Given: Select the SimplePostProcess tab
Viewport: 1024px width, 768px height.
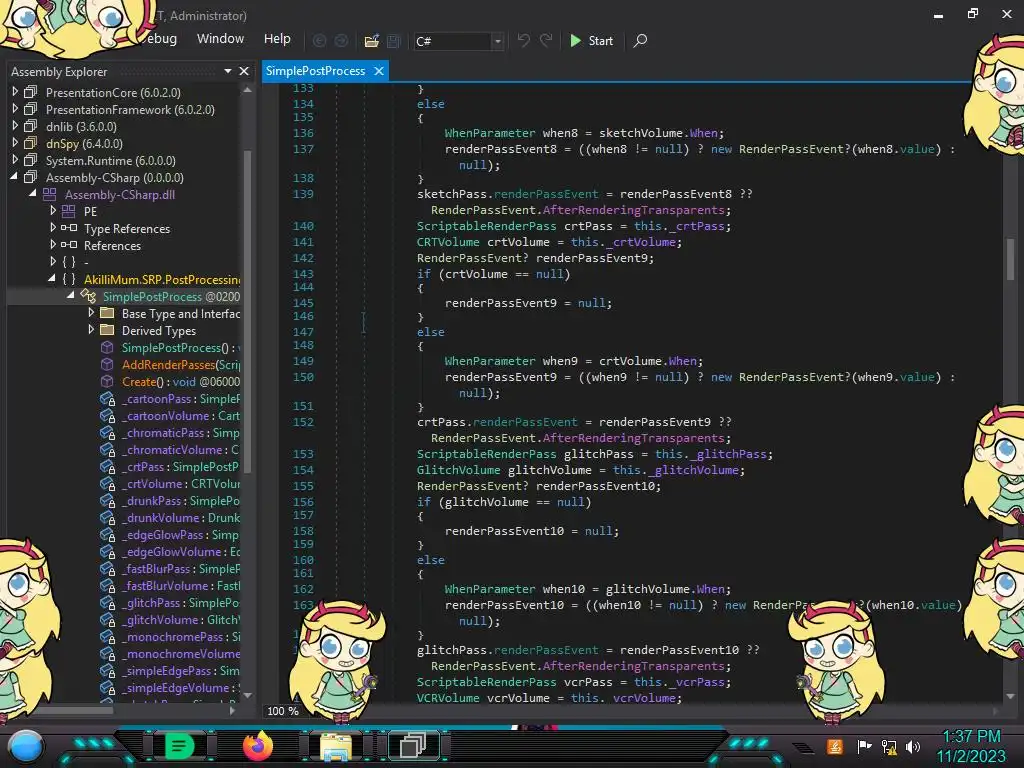Looking at the screenshot, I should click(x=315, y=71).
